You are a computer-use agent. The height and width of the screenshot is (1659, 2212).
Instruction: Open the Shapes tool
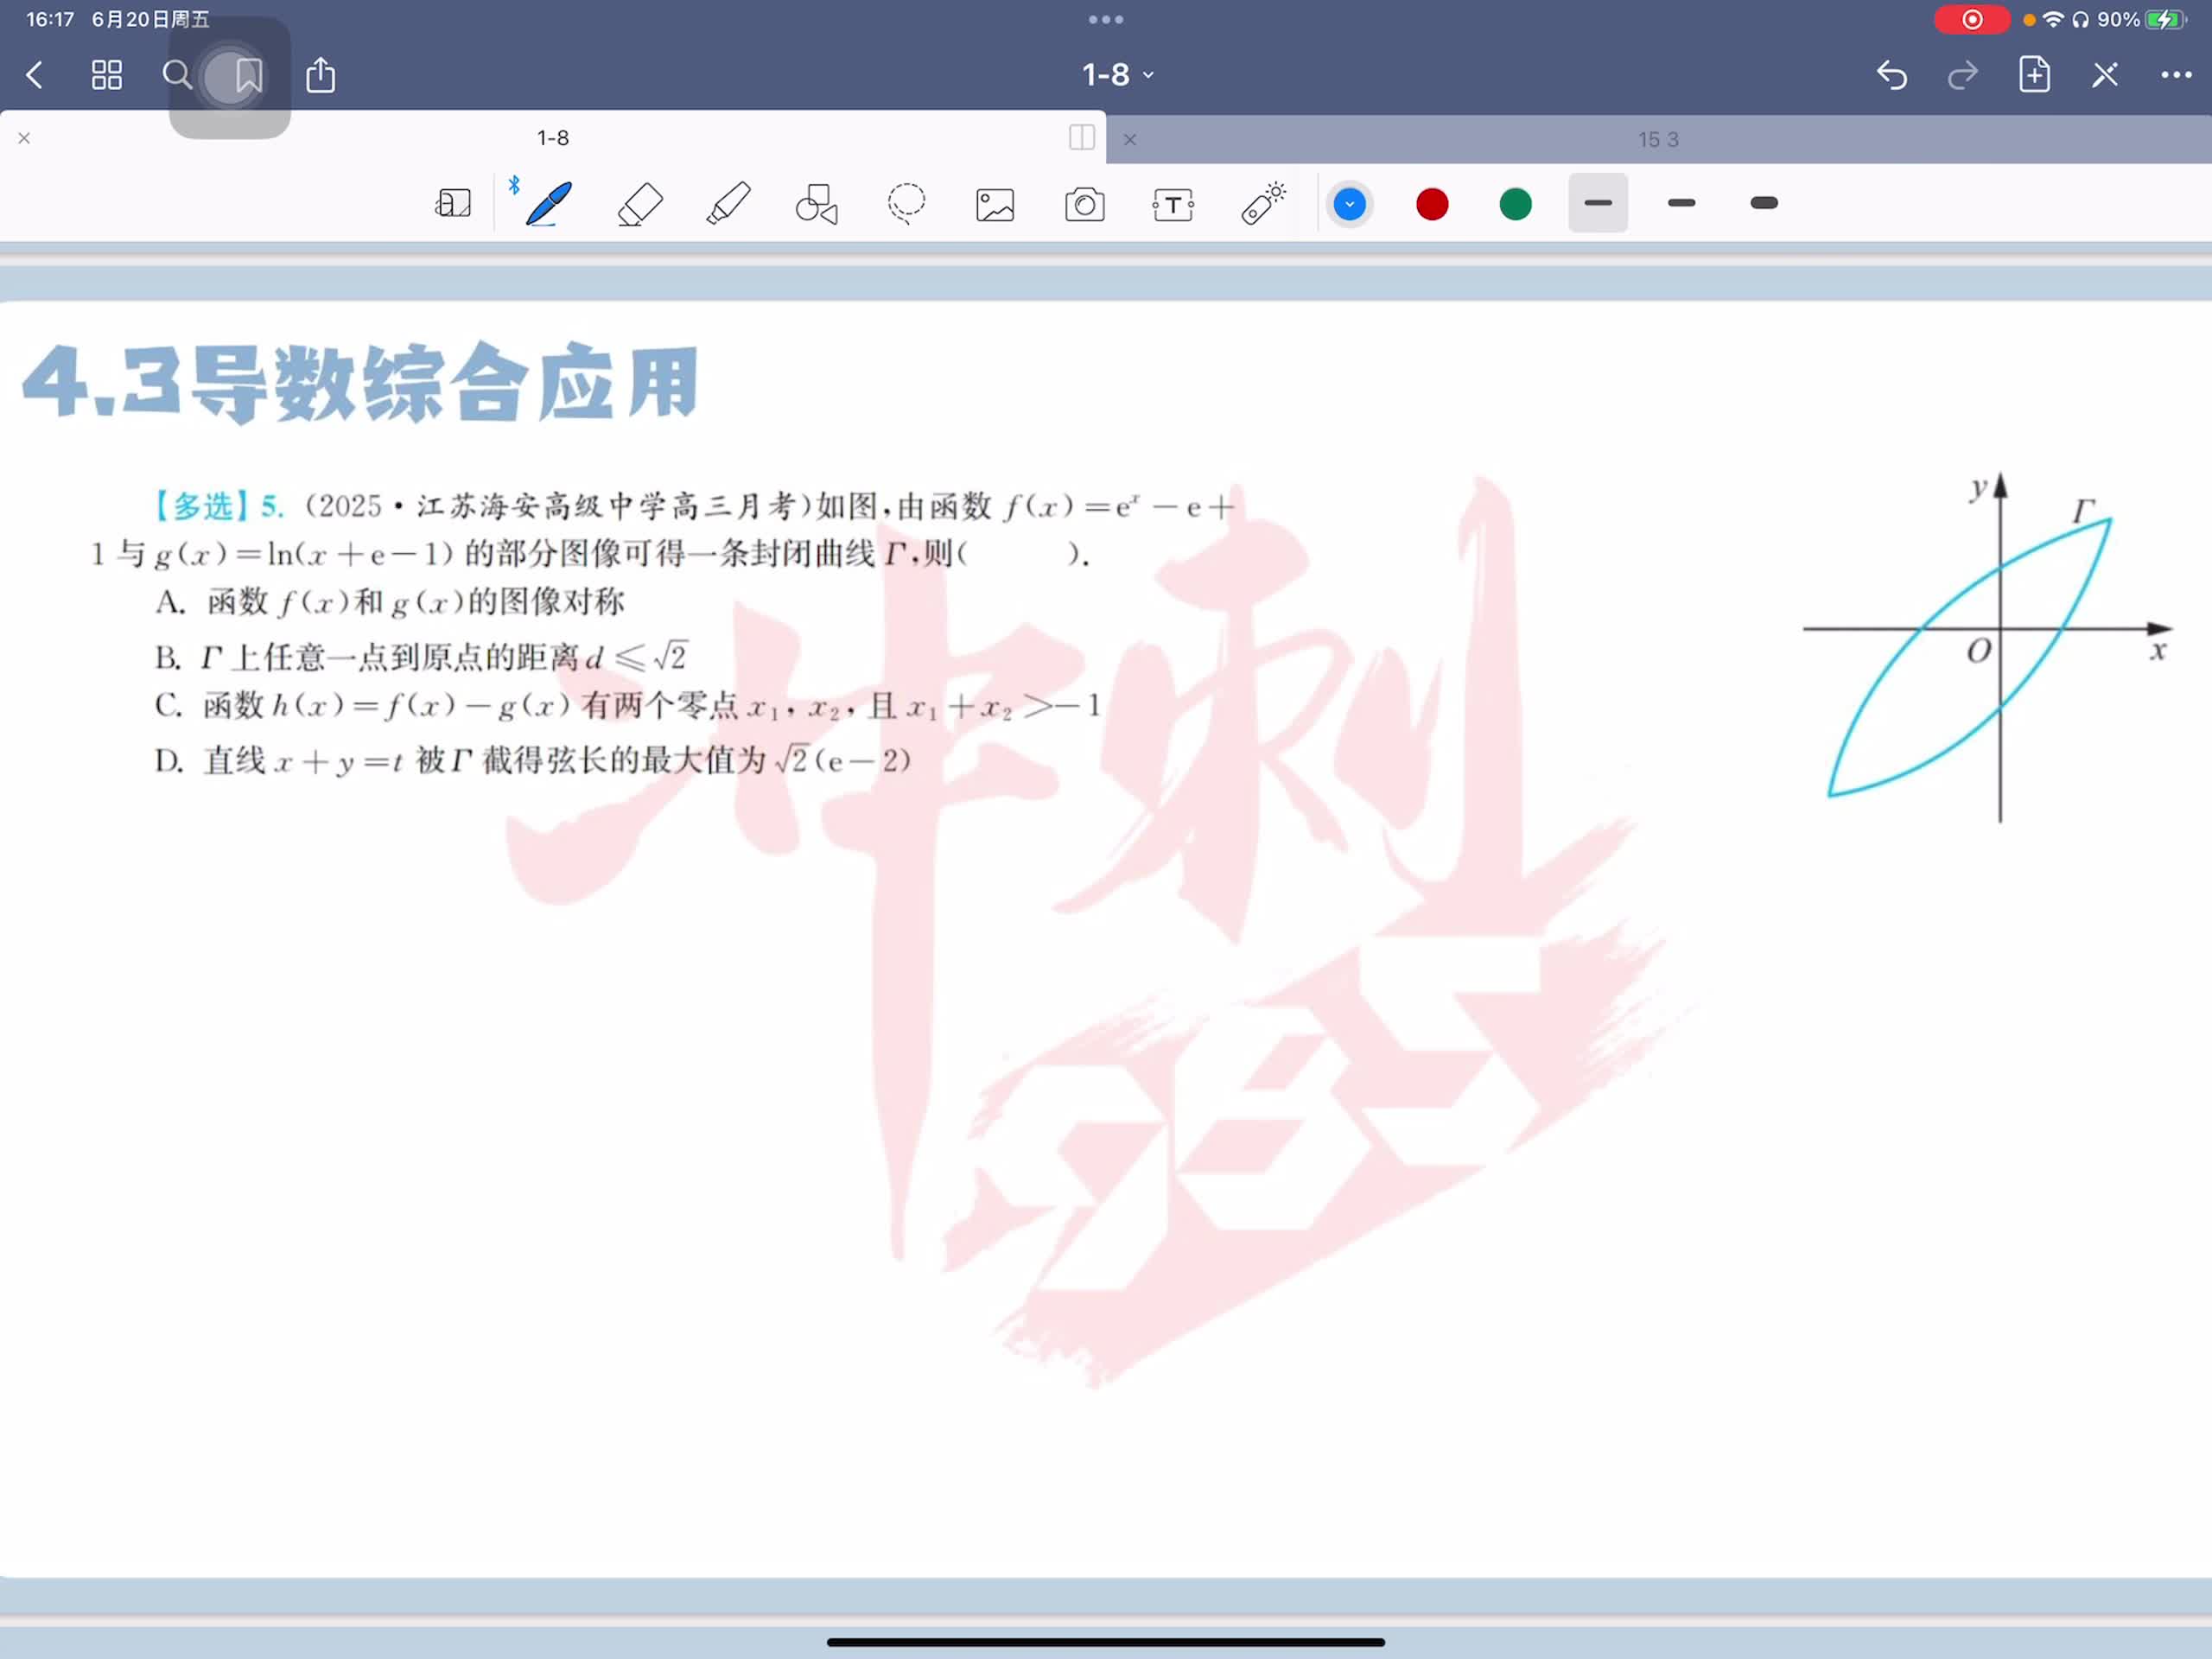point(816,204)
